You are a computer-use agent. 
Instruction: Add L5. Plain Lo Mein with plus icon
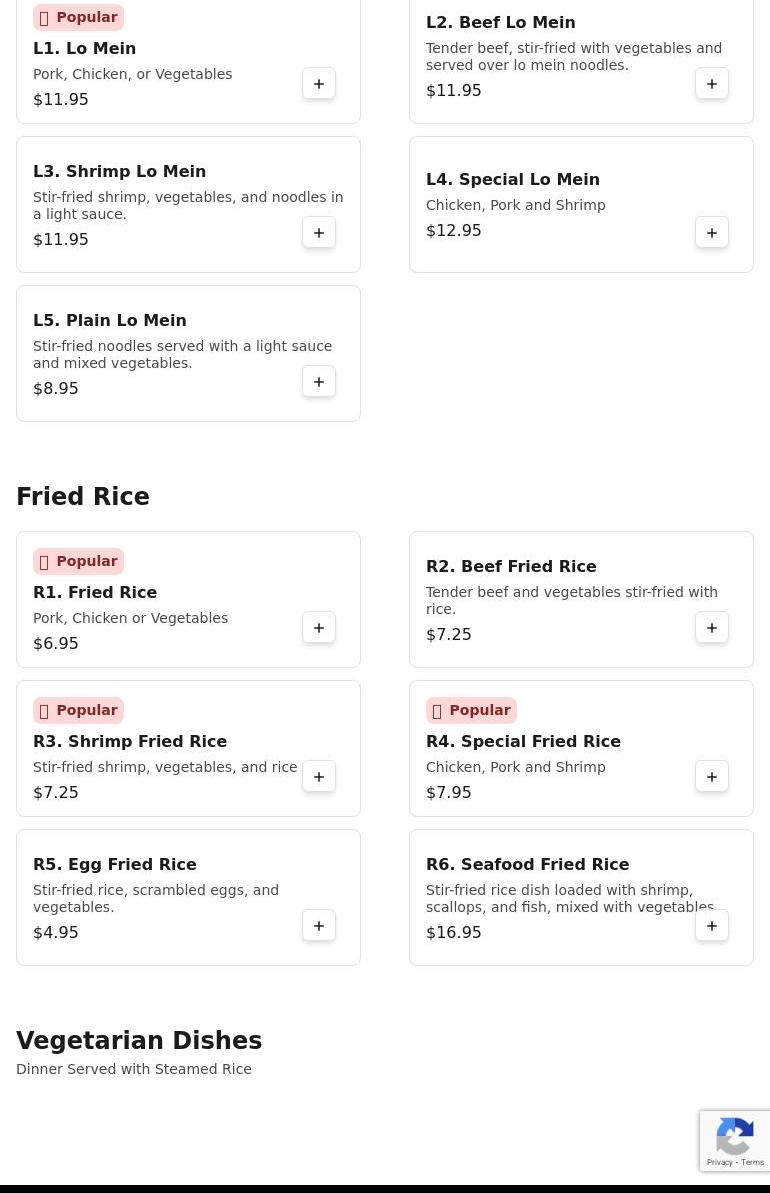(319, 382)
